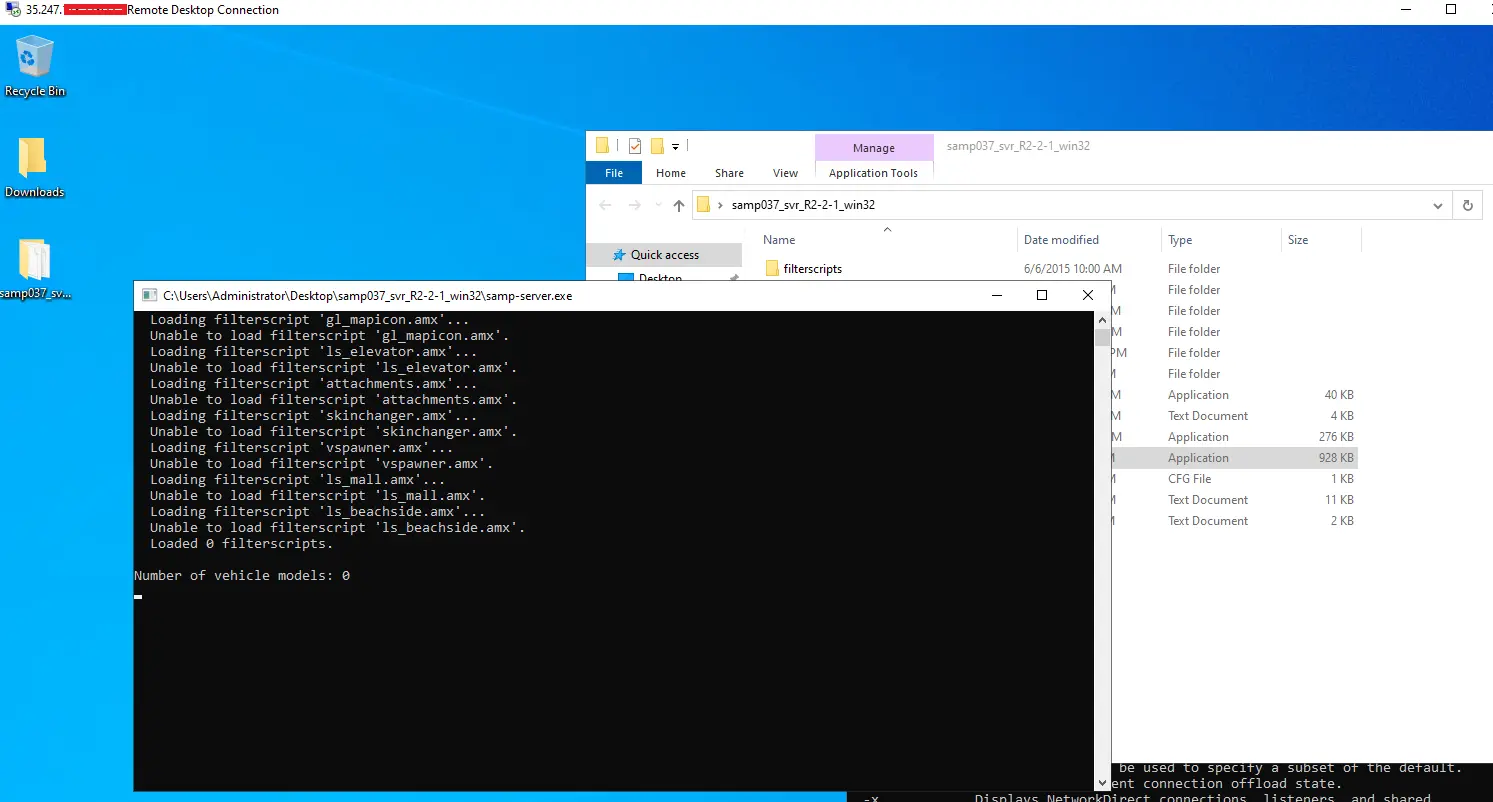Select the CFG File row
This screenshot has width=1493, height=802.
[1234, 479]
